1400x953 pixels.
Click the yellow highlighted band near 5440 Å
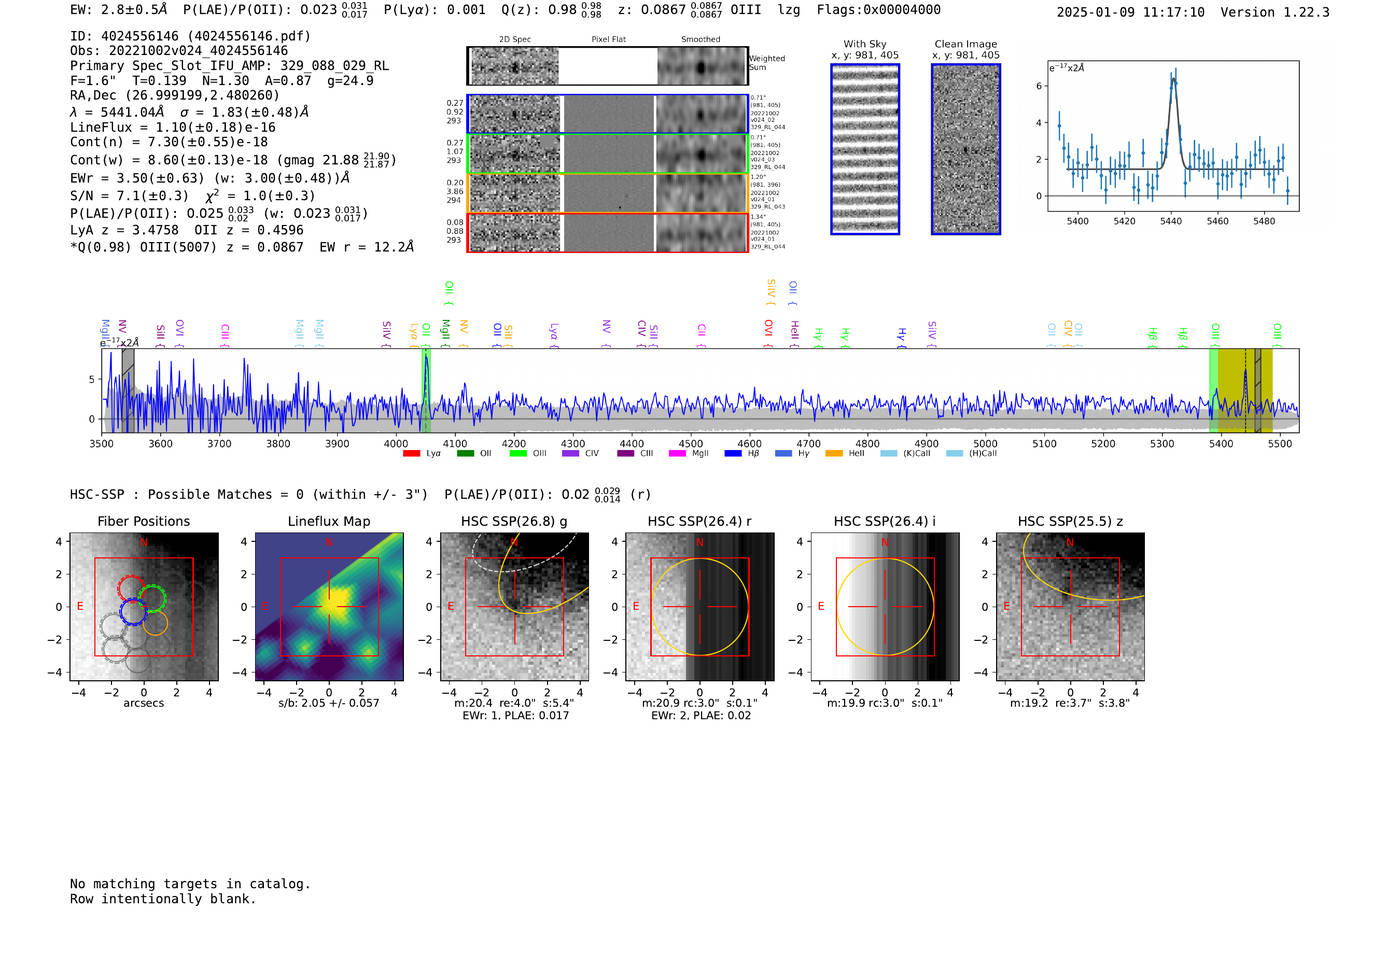pos(1245,391)
